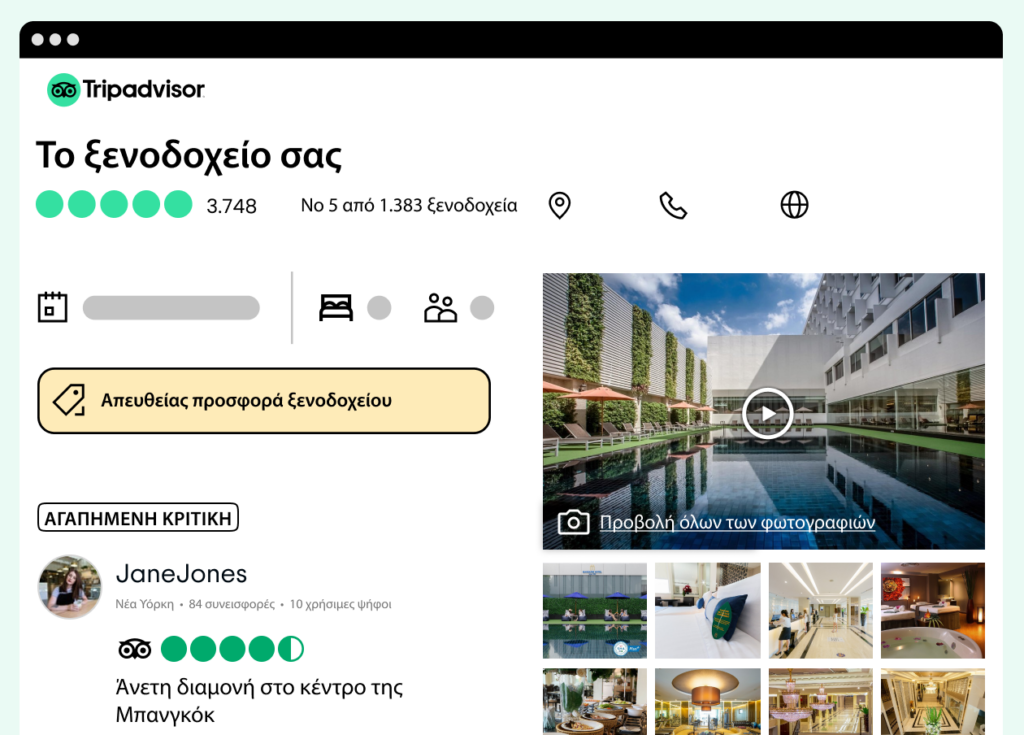Open Προβολή όλων των φωτογραφιών link

[737, 523]
